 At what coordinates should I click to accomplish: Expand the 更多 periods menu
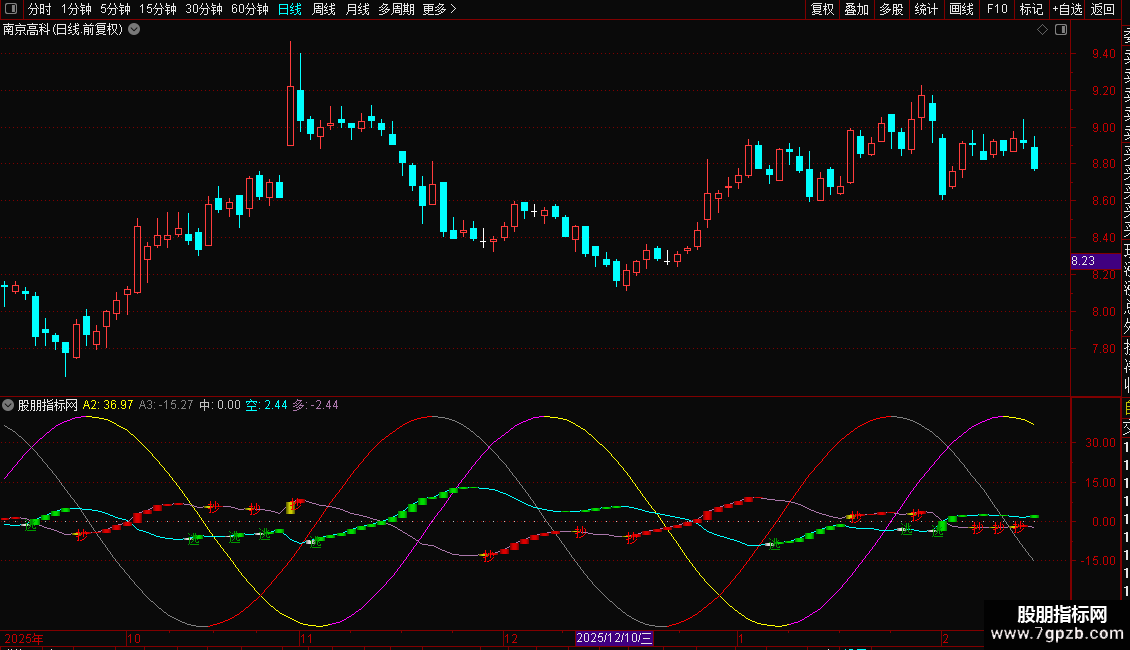click(x=439, y=9)
